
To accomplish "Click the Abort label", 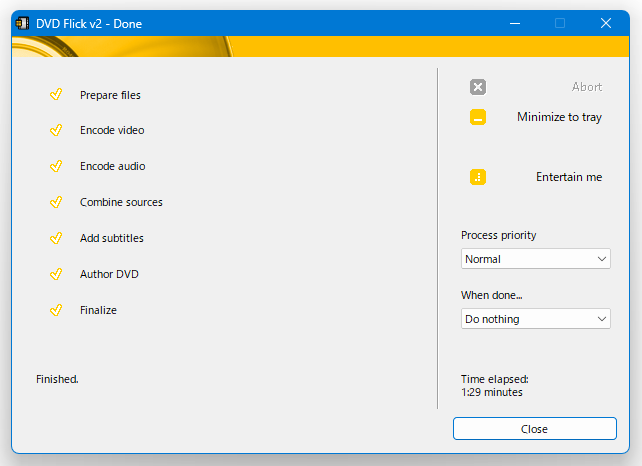I will point(587,87).
